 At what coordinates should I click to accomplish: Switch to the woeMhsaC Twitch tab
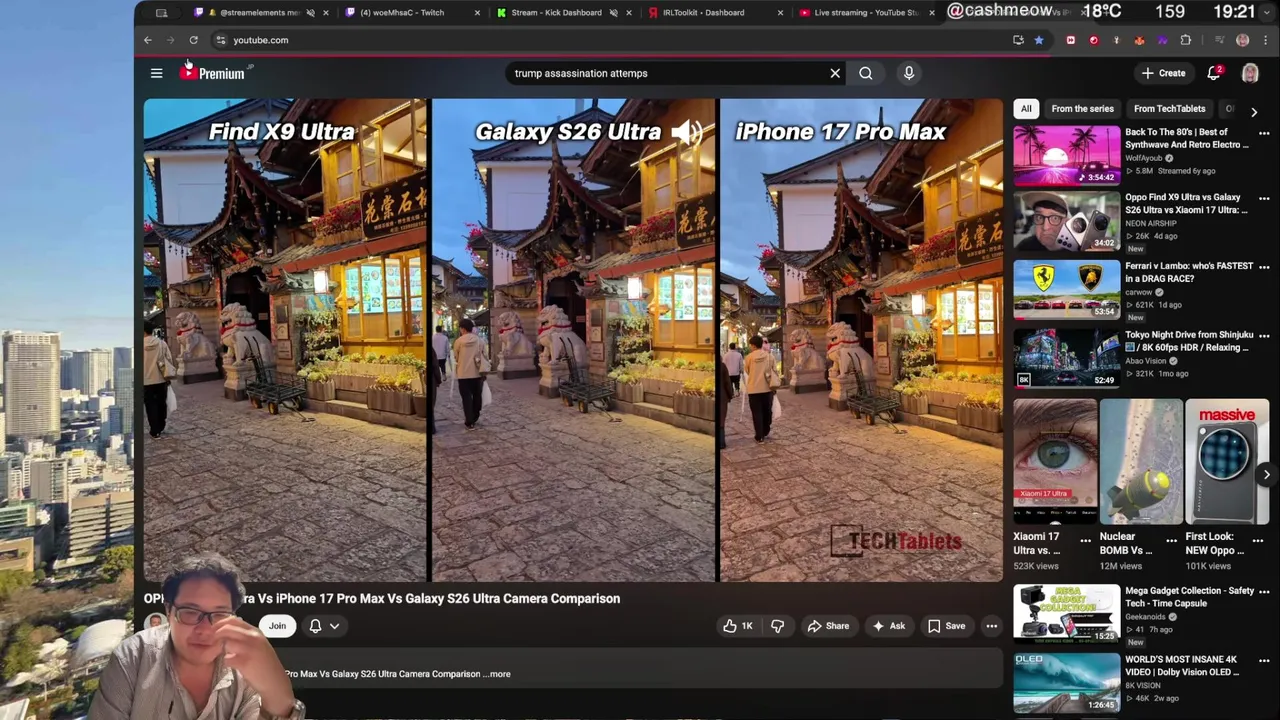[410, 13]
